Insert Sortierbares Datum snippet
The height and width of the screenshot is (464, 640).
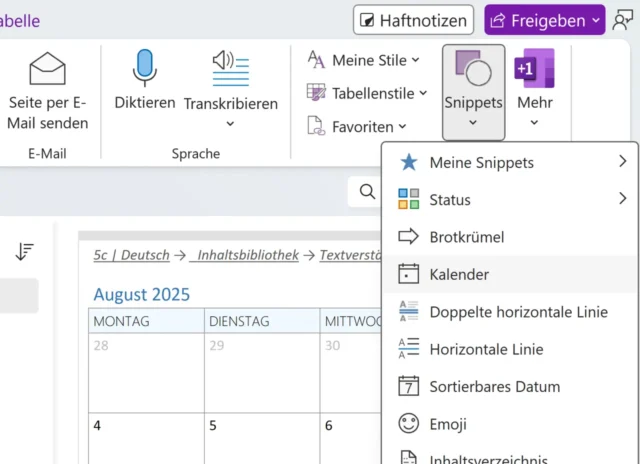pyautogui.click(x=494, y=387)
